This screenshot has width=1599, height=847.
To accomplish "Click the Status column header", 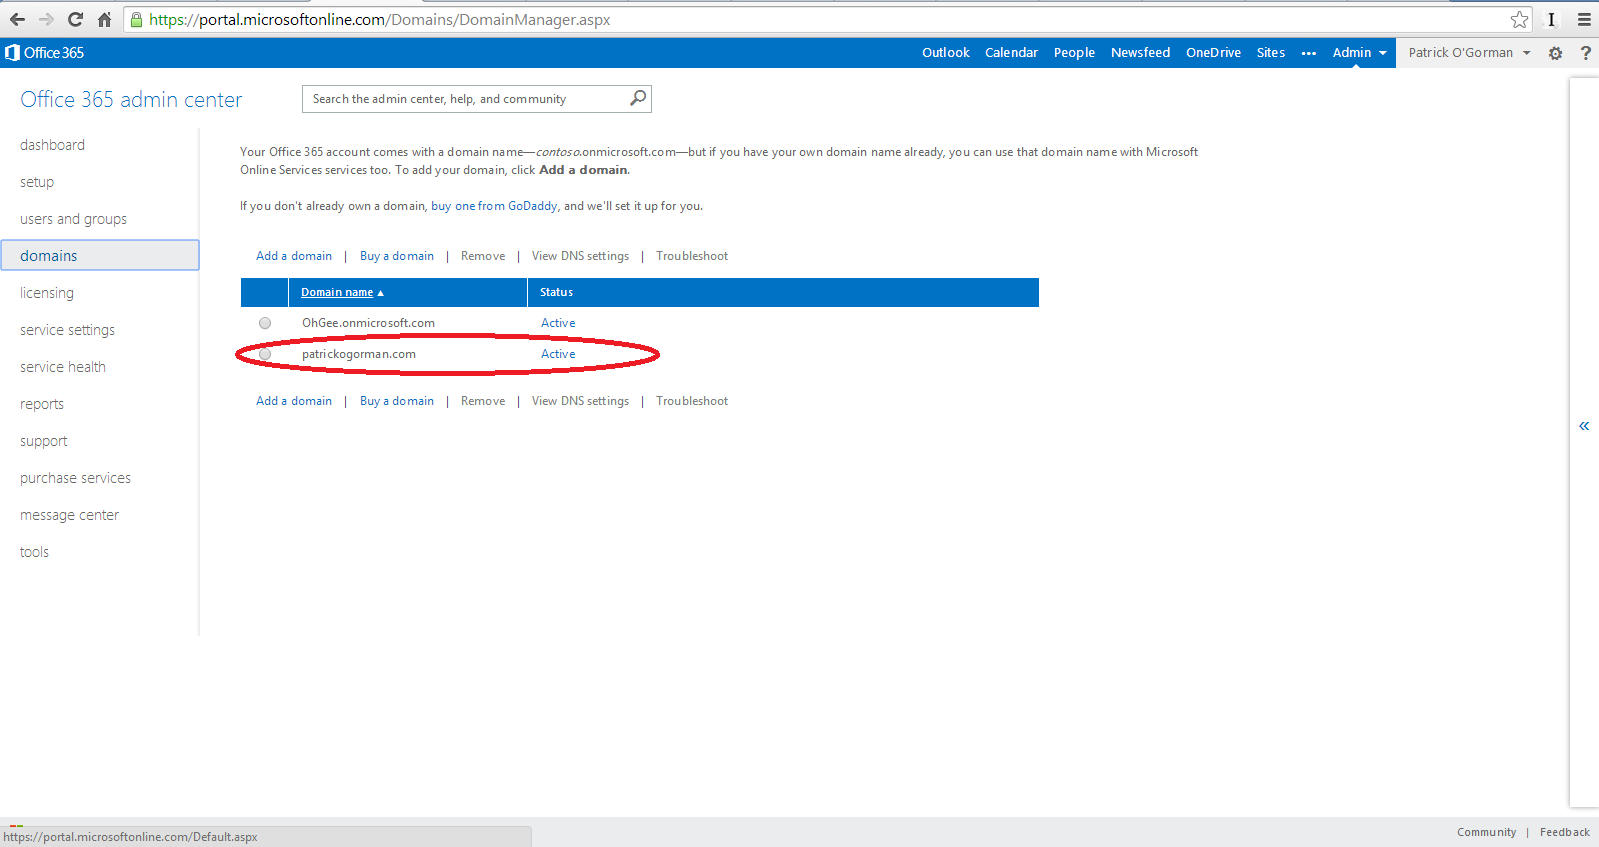I will pos(556,292).
